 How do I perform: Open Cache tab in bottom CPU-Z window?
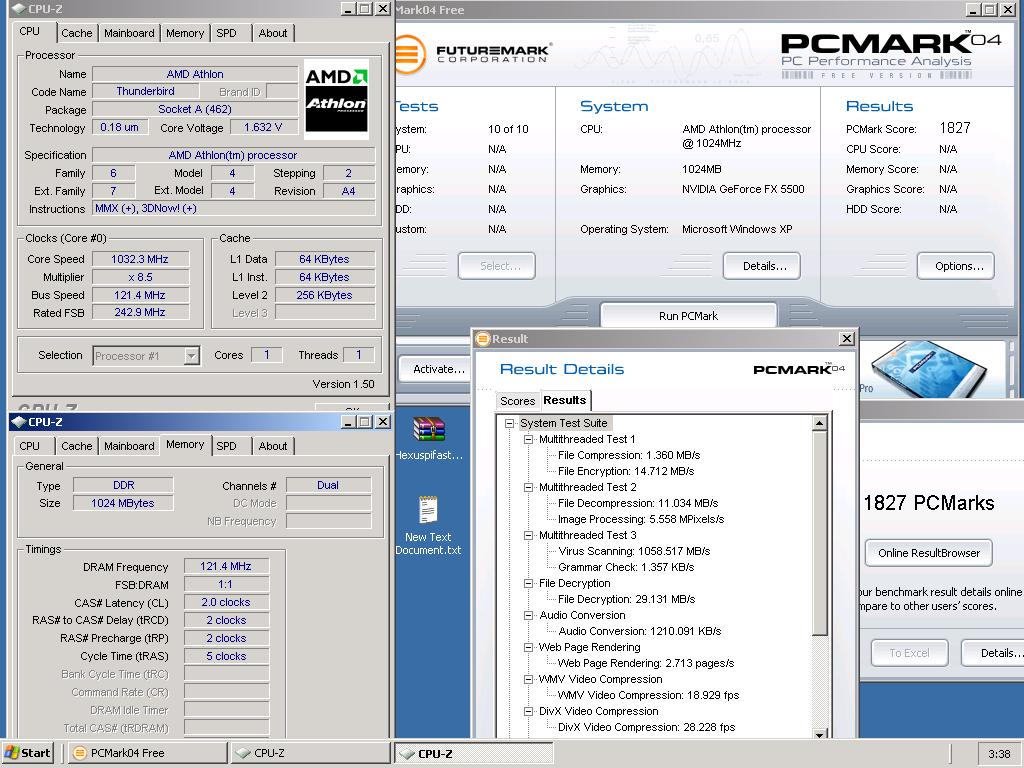pos(76,446)
